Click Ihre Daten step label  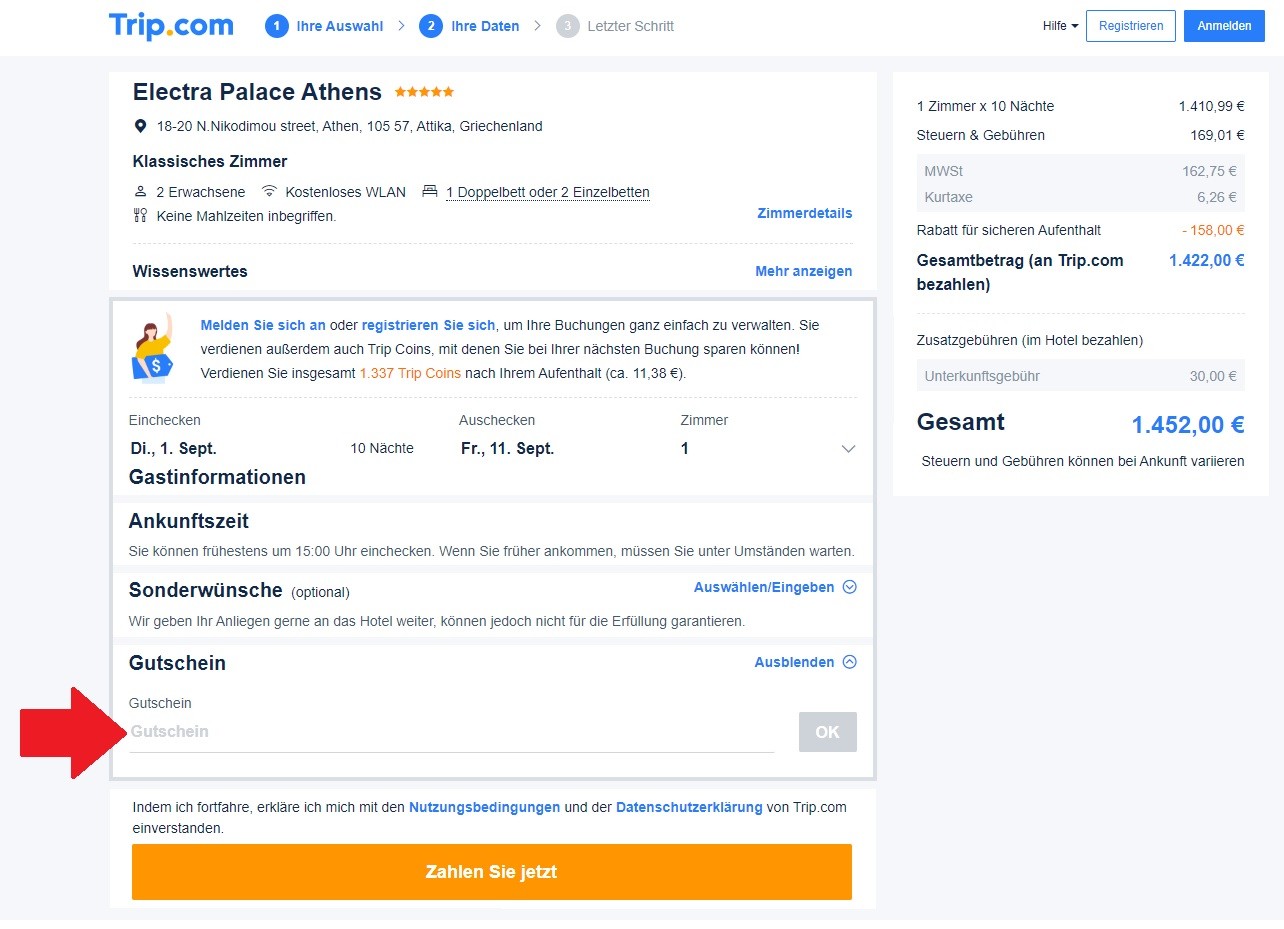[x=485, y=26]
